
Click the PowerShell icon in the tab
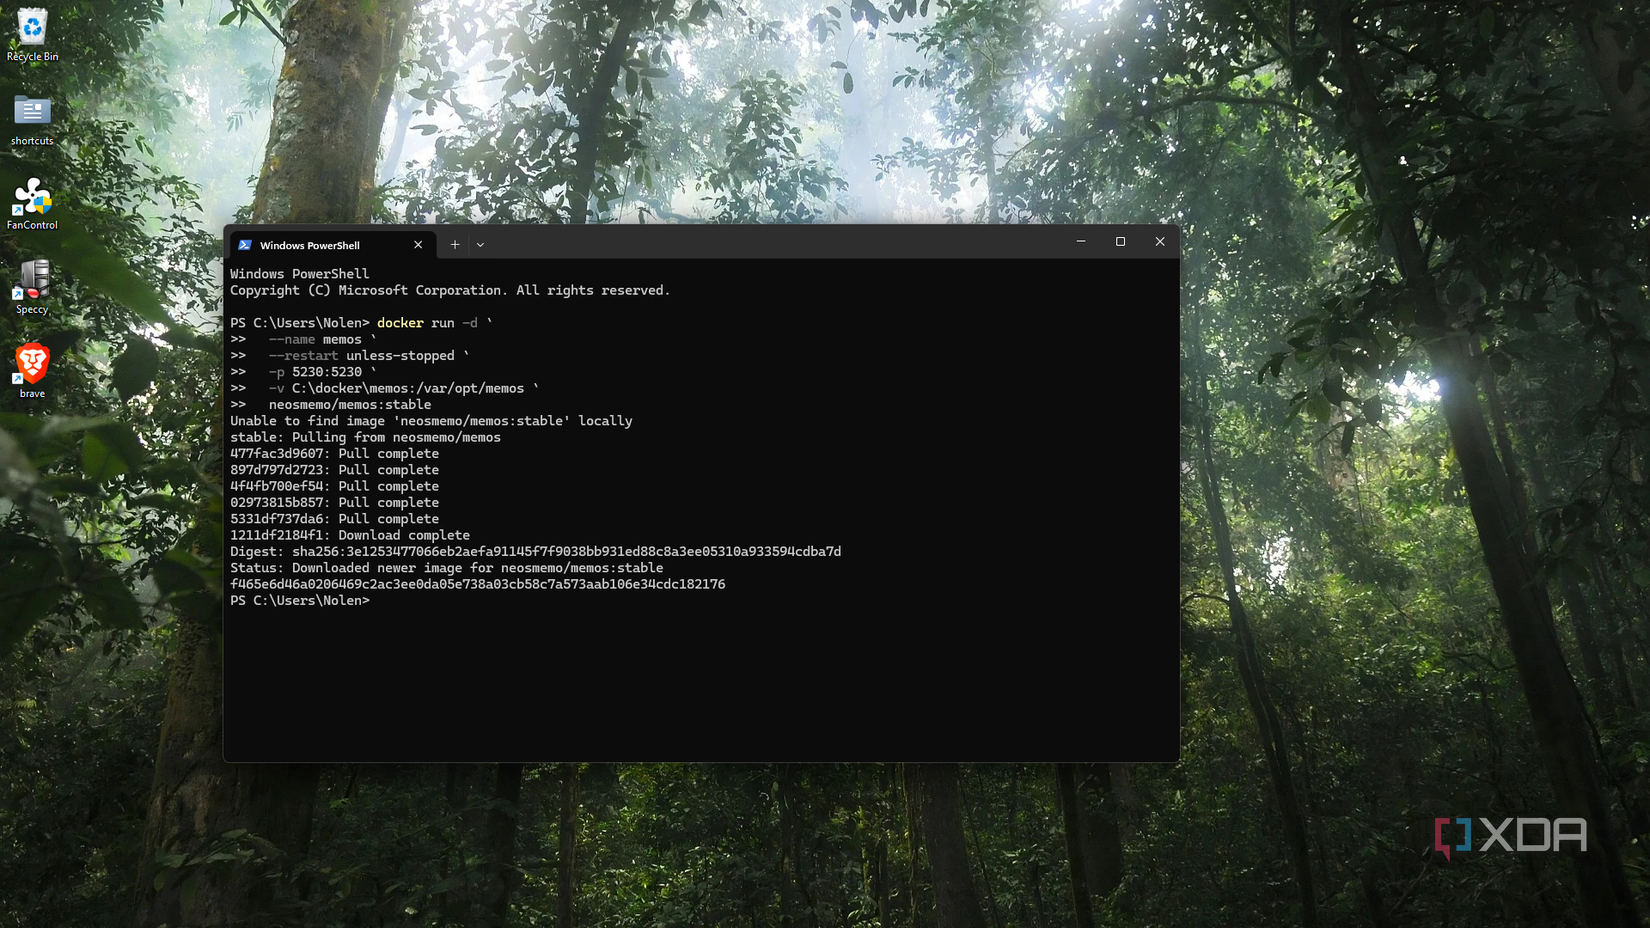(245, 245)
